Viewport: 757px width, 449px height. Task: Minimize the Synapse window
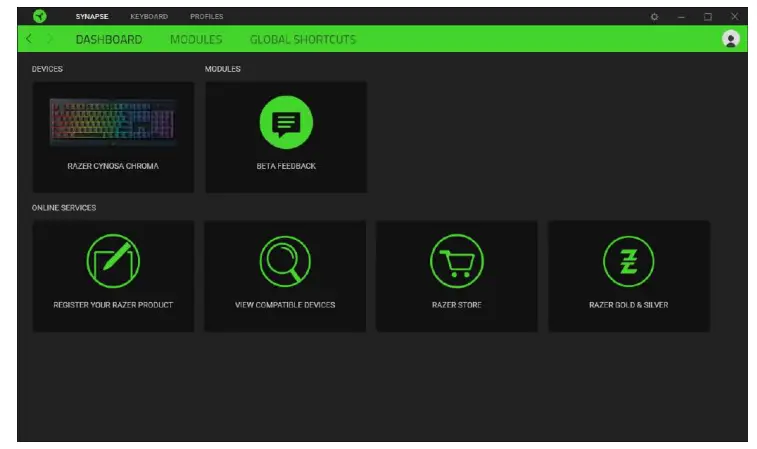[x=681, y=17]
